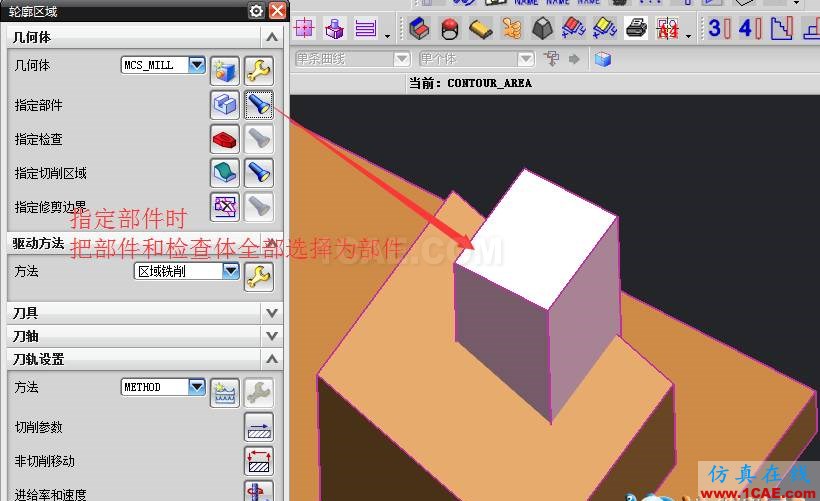Click the printer toolbar icon
The image size is (820, 501).
636,28
